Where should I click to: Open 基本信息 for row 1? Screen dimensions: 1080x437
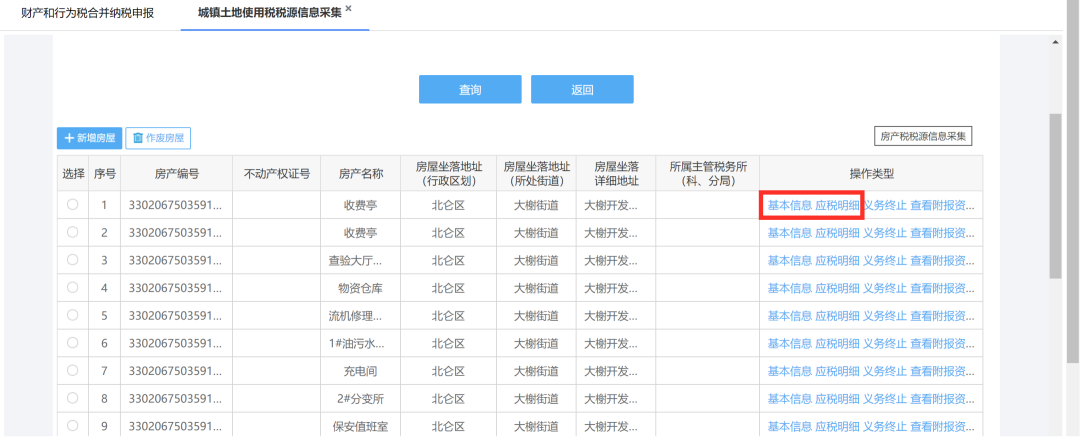[x=789, y=205]
